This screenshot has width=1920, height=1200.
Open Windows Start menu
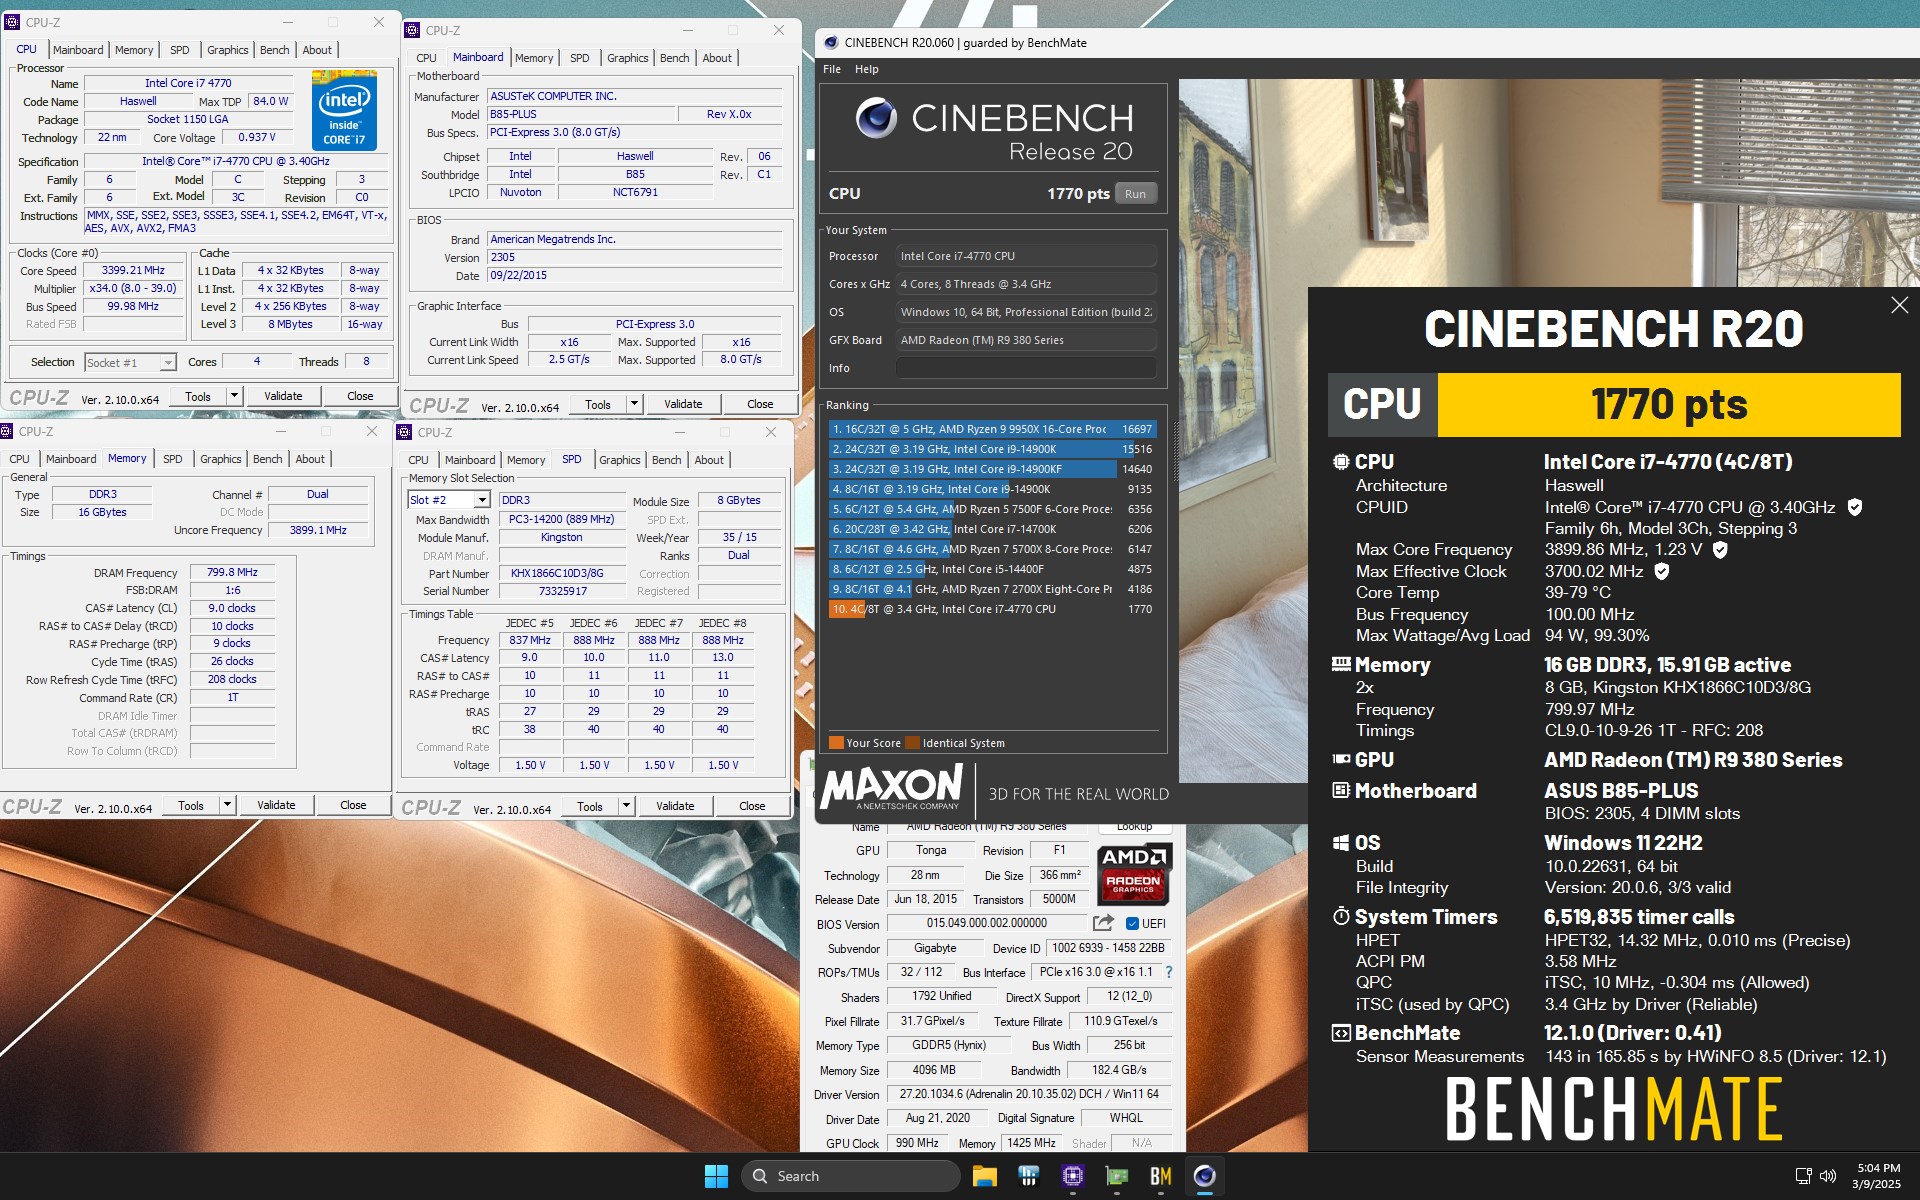click(716, 1176)
